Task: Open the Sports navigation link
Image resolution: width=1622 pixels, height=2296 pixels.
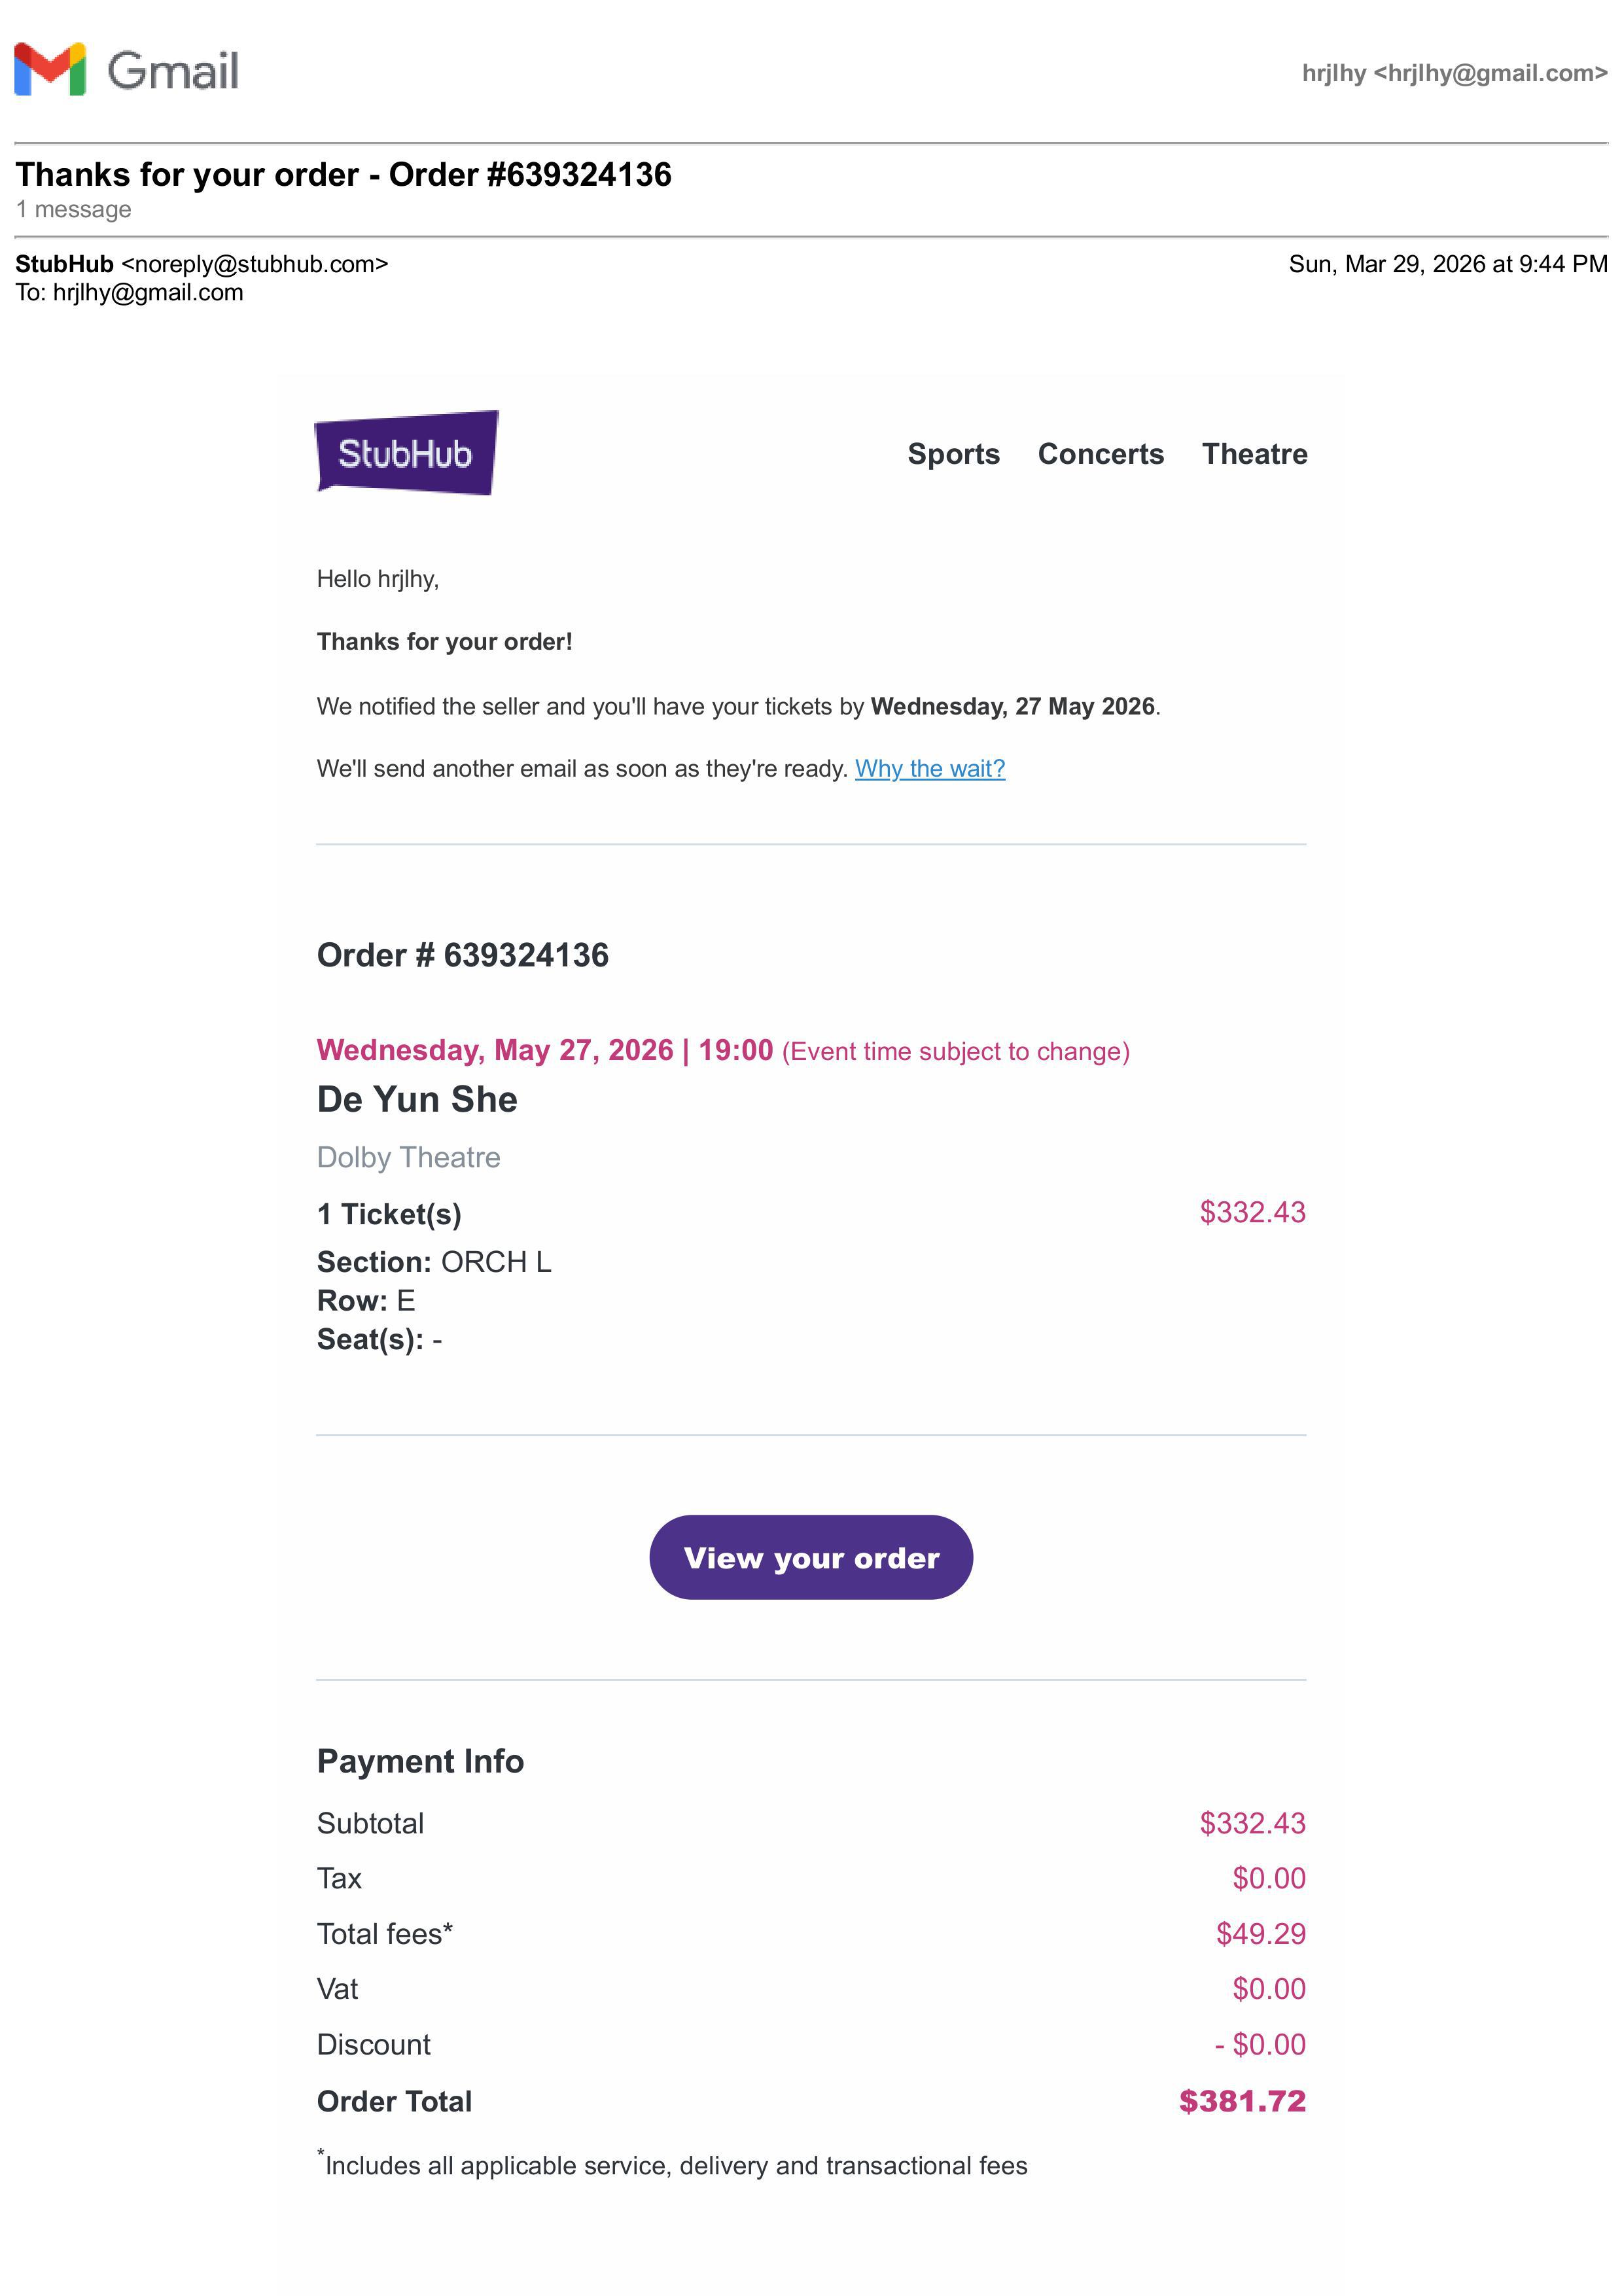Action: pos(953,454)
